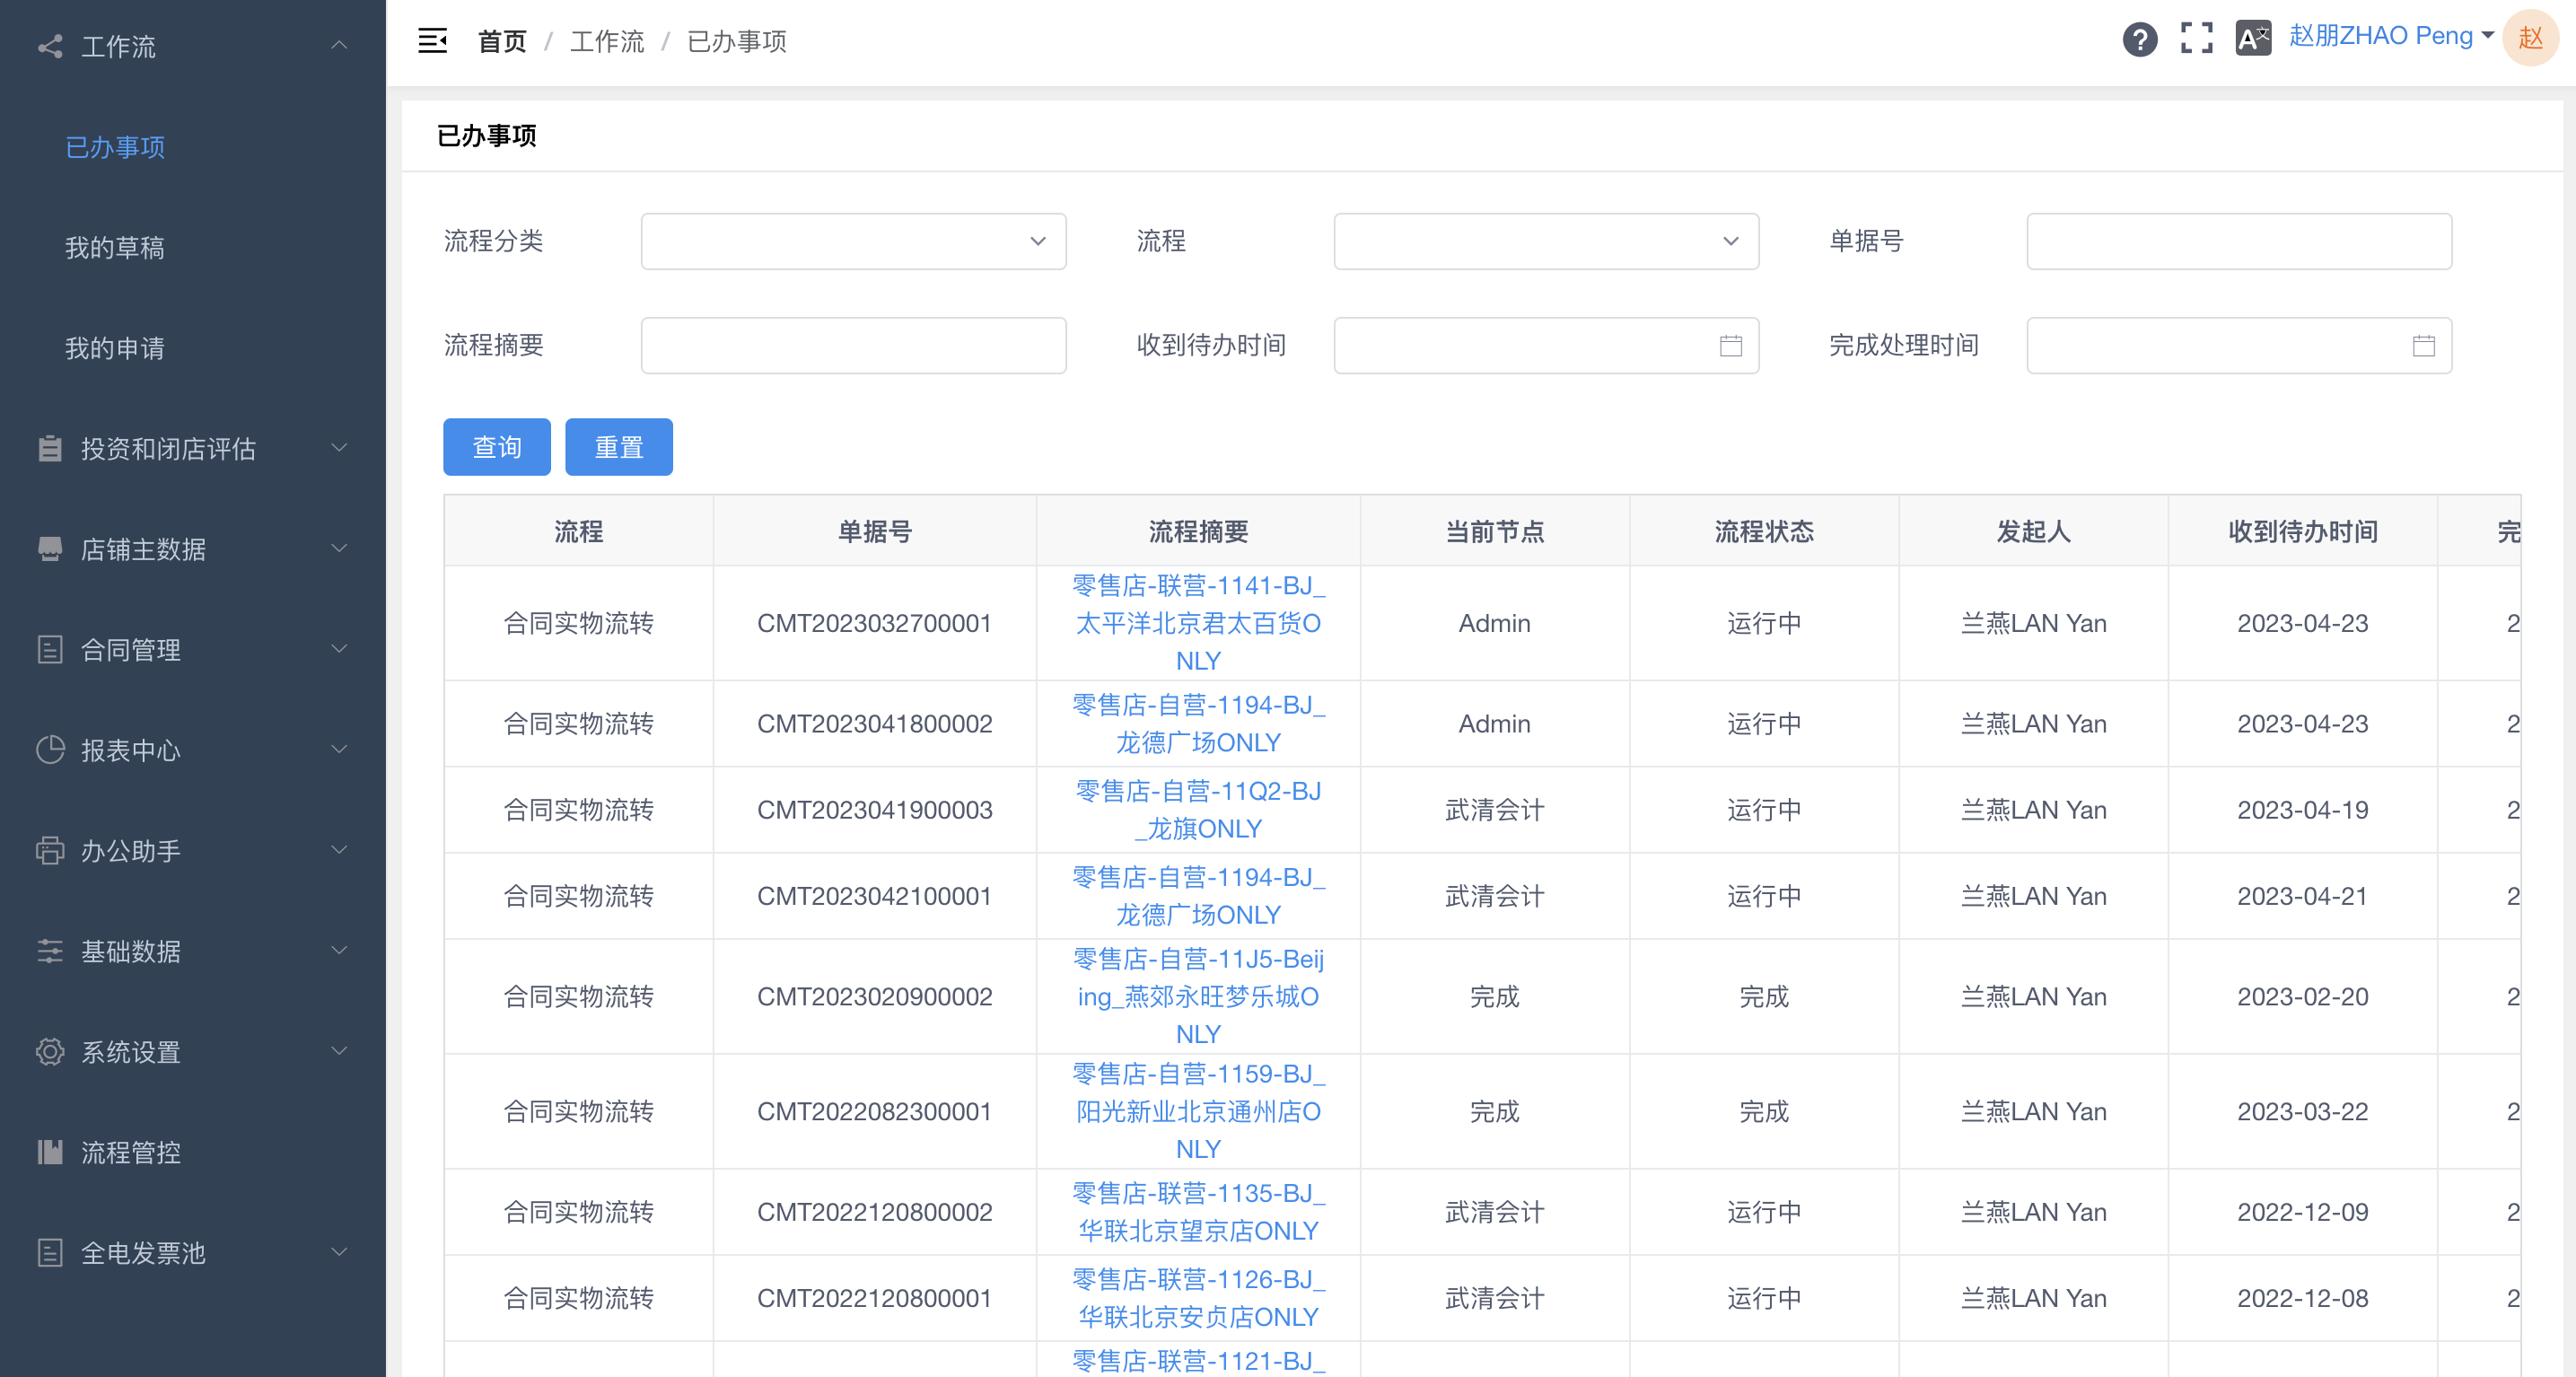2576x1377 pixels.
Task: Open the 流程分类 dropdown
Action: point(853,241)
